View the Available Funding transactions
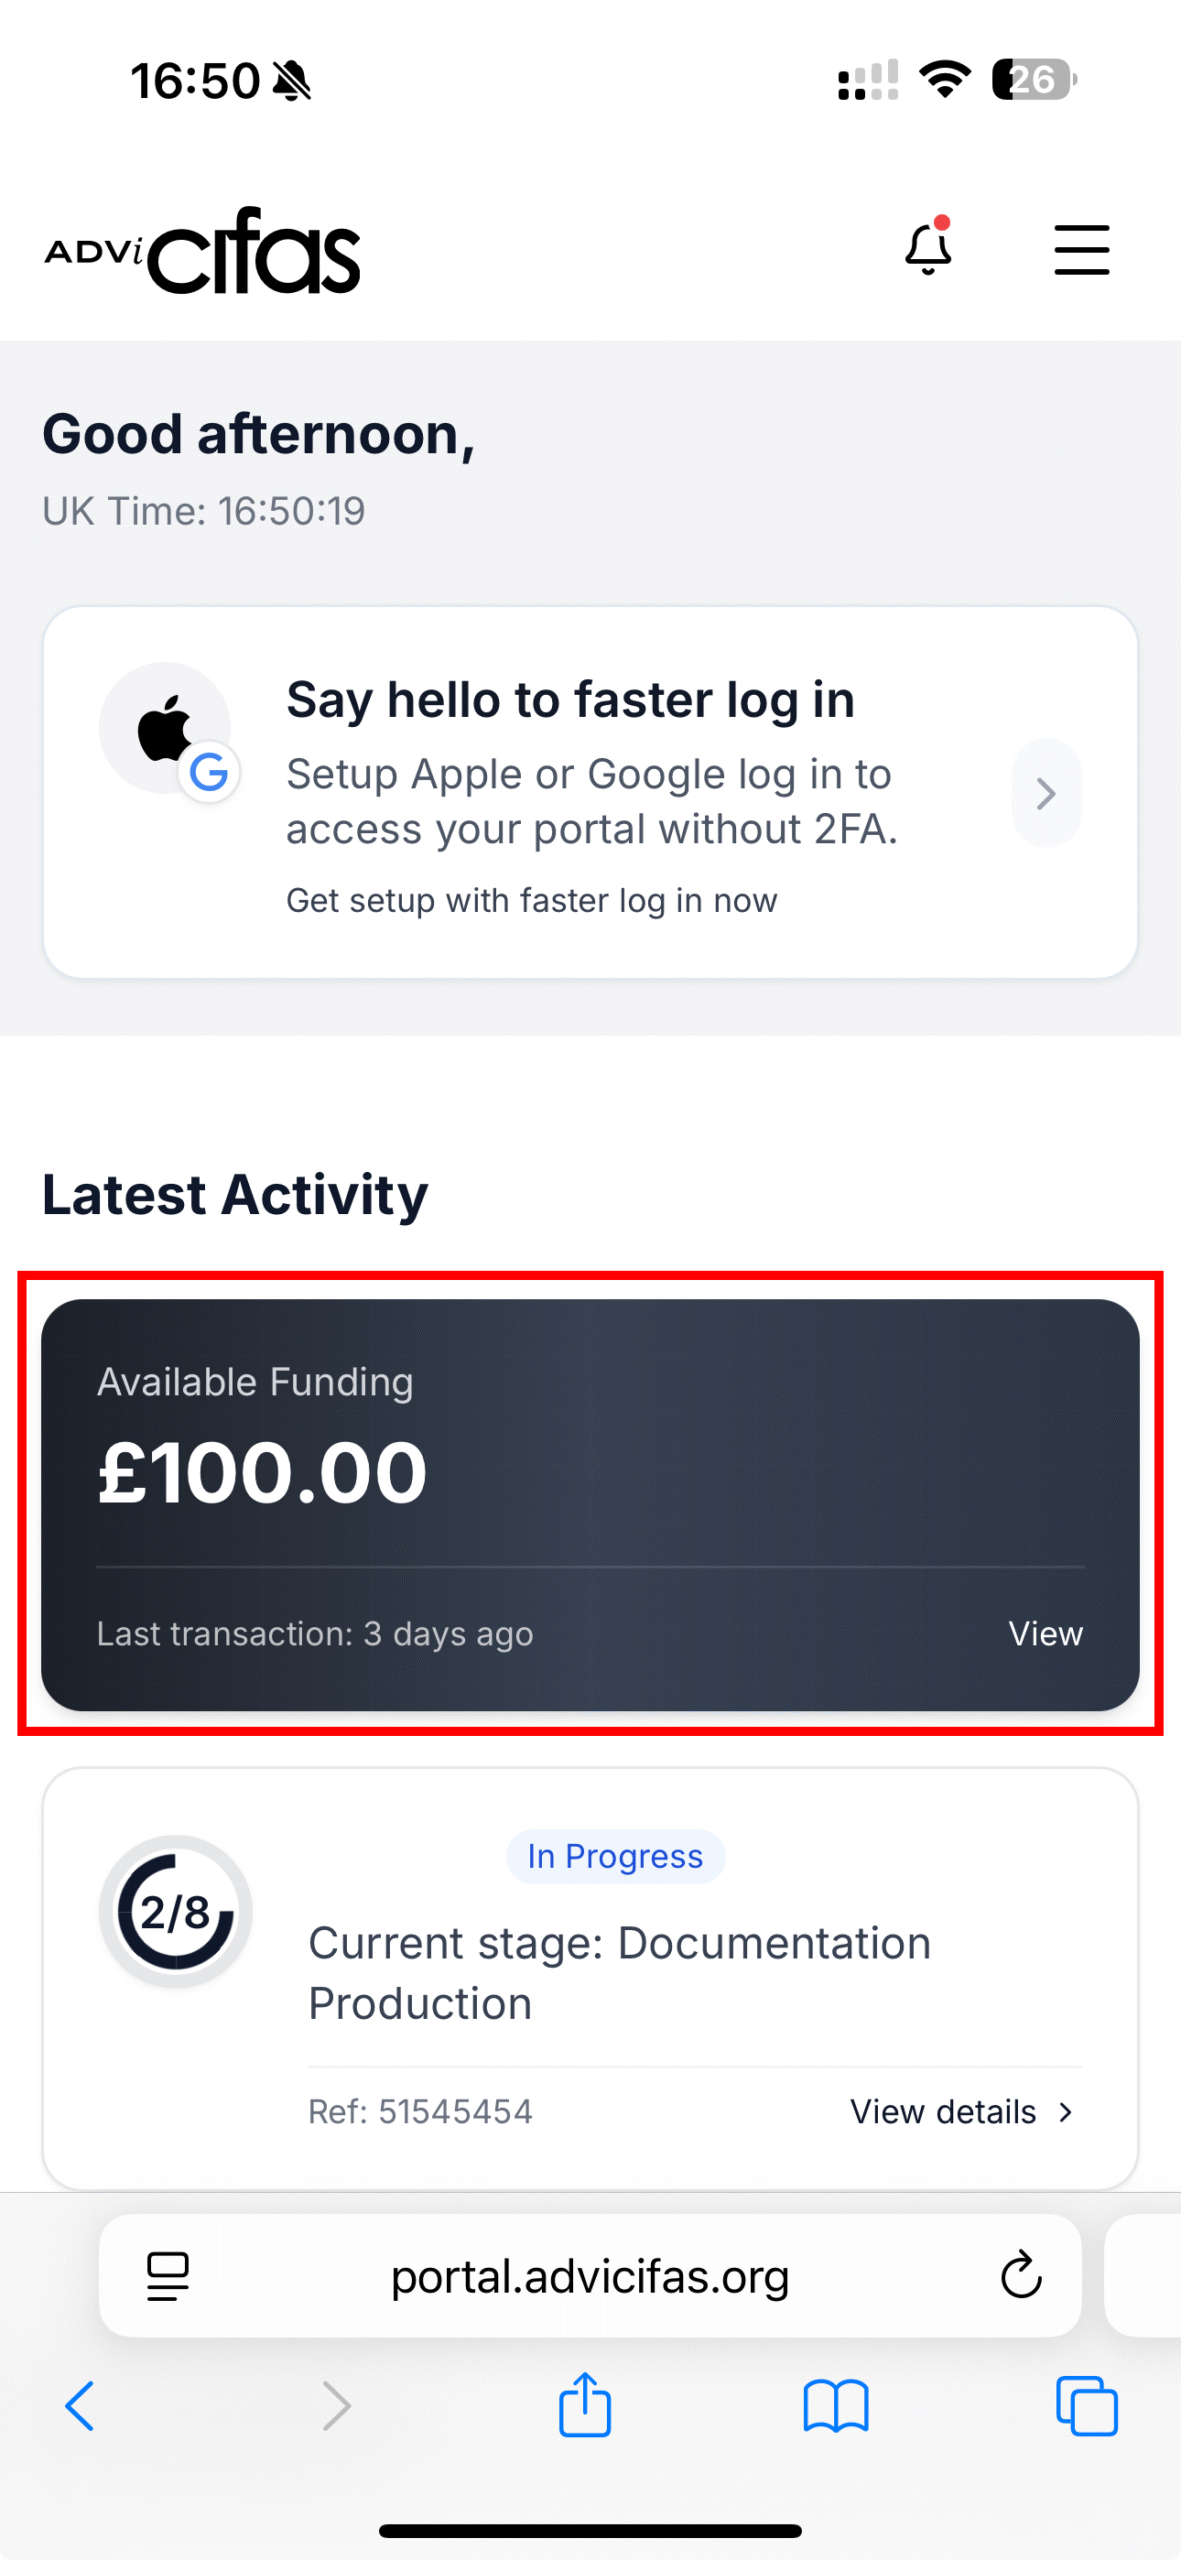The width and height of the screenshot is (1181, 2560). [1044, 1633]
